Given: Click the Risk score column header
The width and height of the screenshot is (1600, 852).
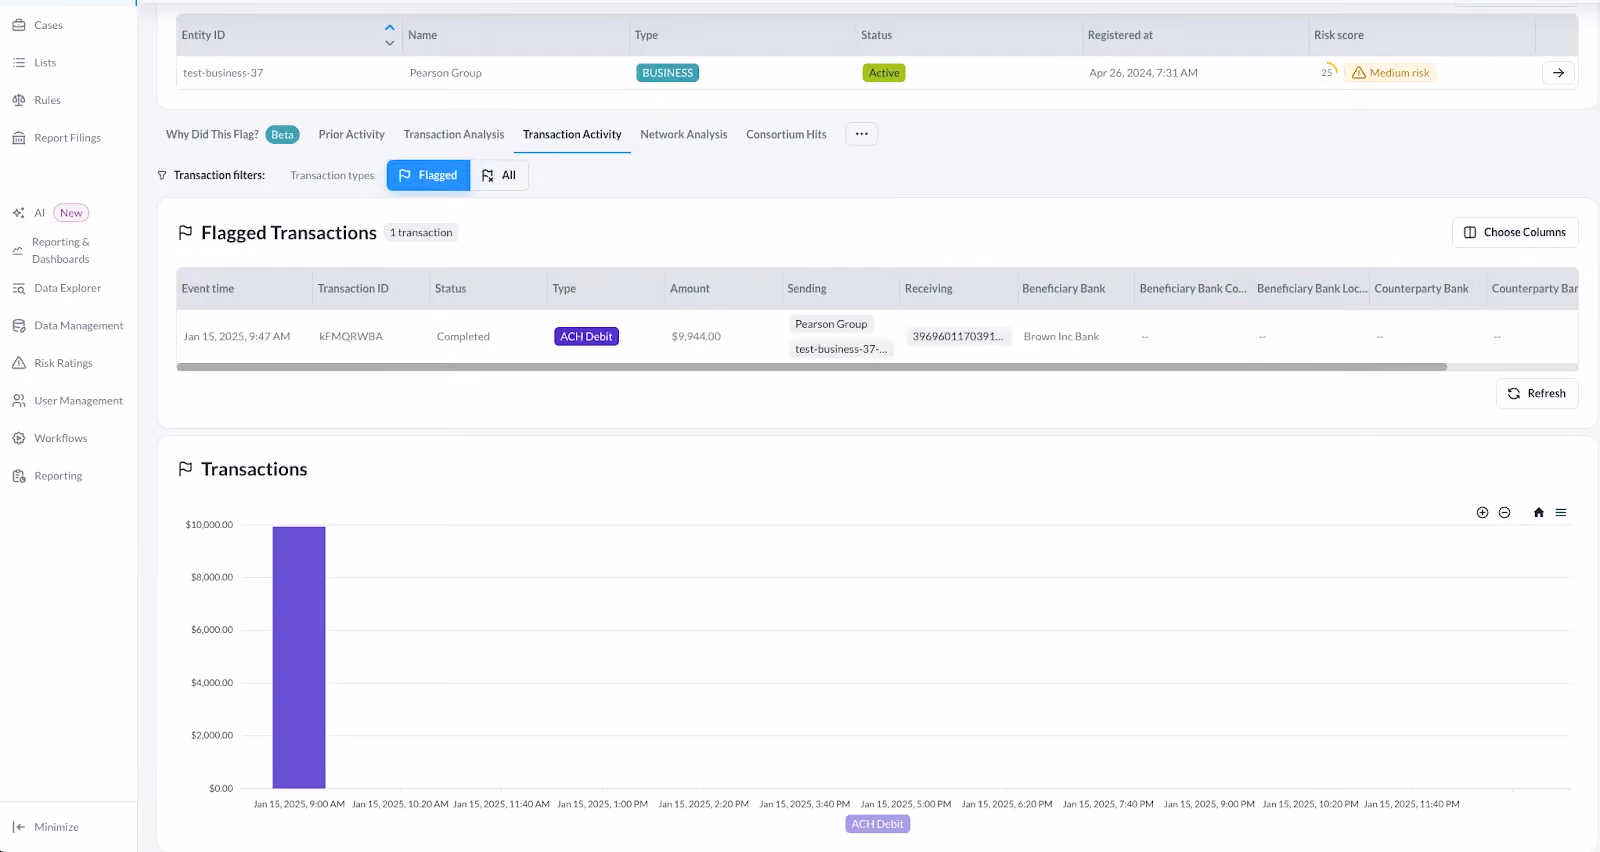Looking at the screenshot, I should 1422,35.
